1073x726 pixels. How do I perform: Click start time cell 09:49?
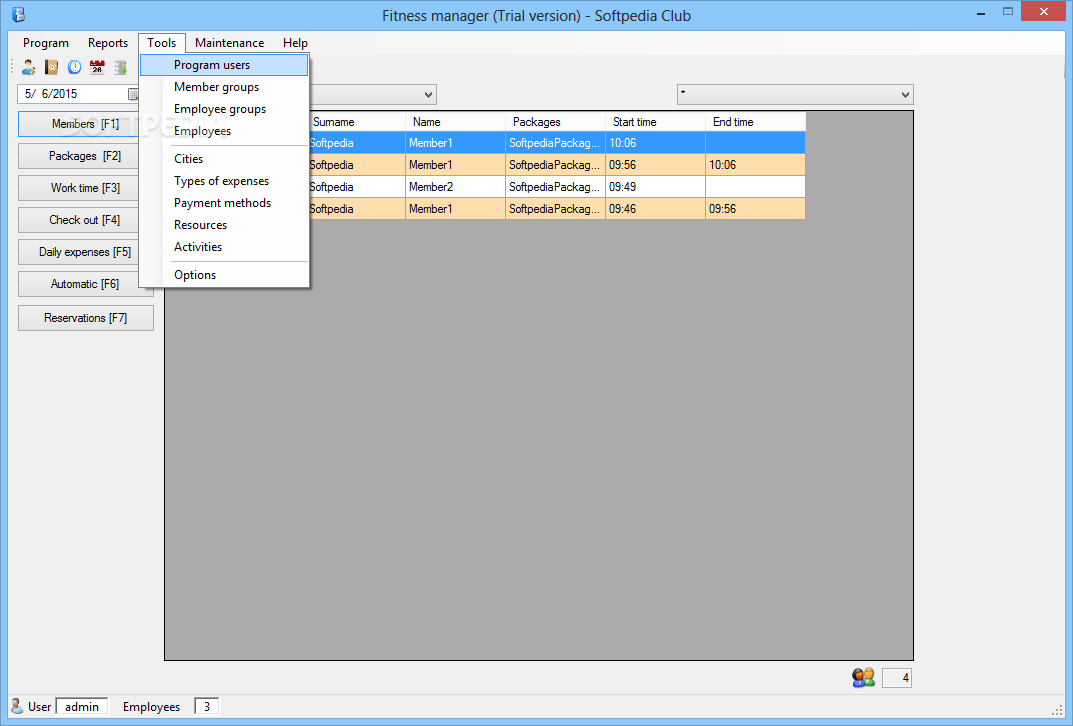coord(655,187)
